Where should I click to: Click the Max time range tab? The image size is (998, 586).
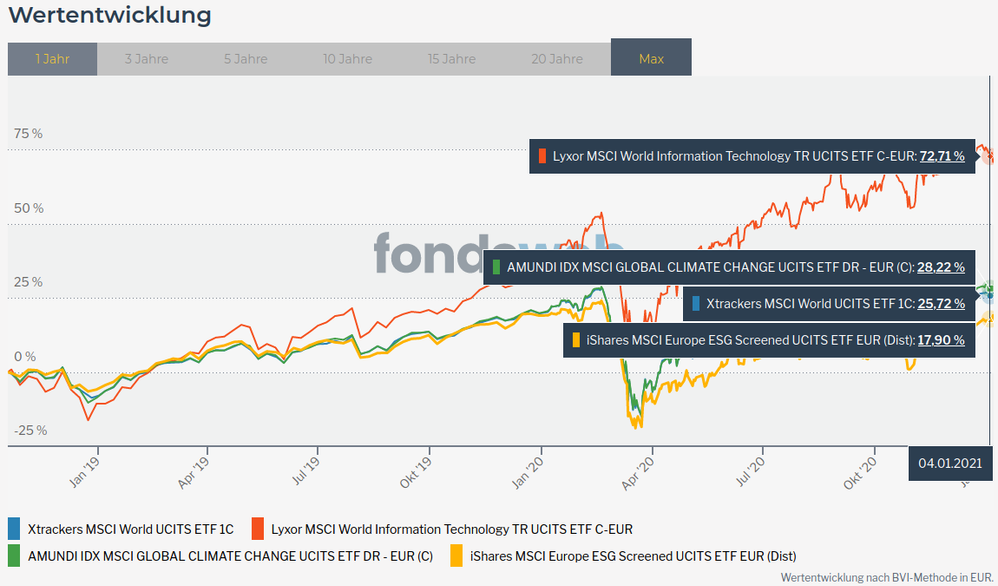point(651,59)
